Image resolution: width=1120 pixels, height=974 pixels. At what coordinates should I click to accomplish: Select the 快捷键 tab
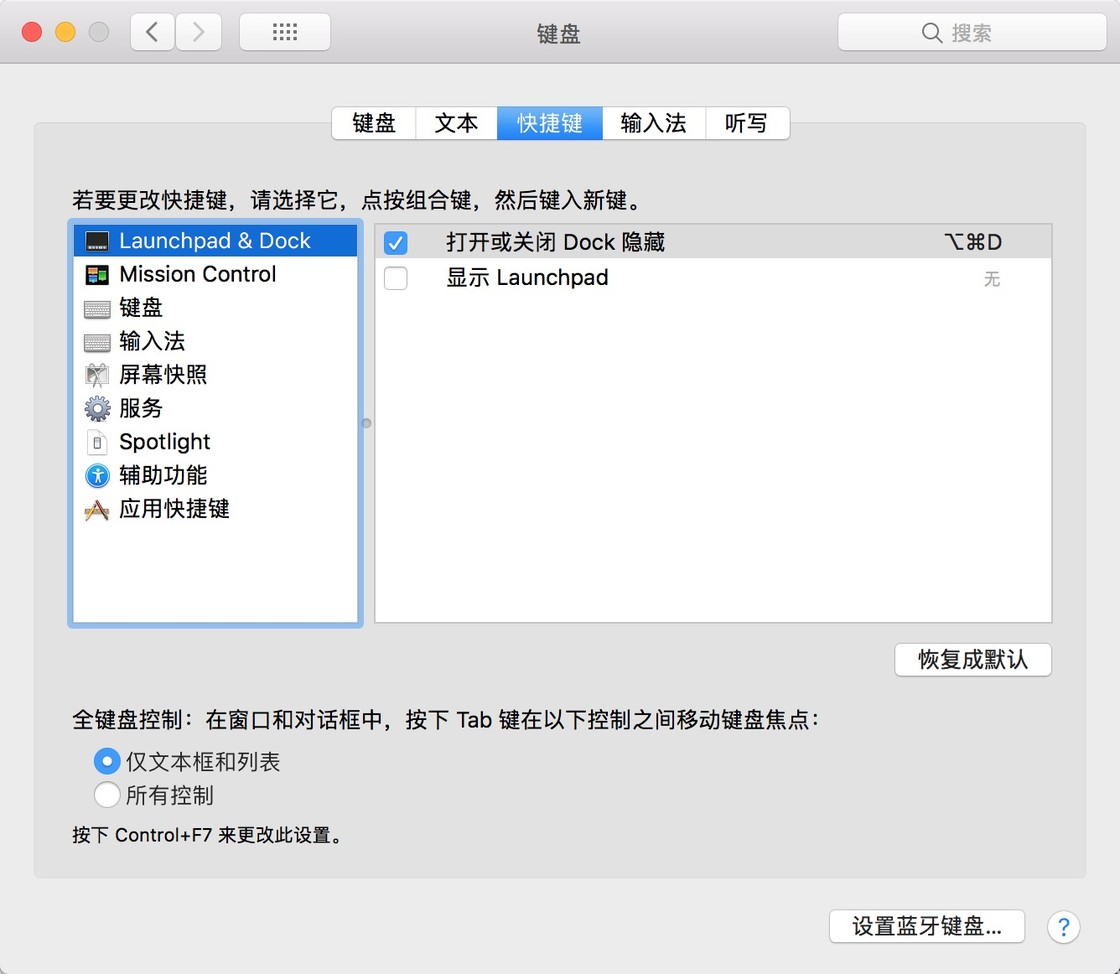[x=550, y=123]
